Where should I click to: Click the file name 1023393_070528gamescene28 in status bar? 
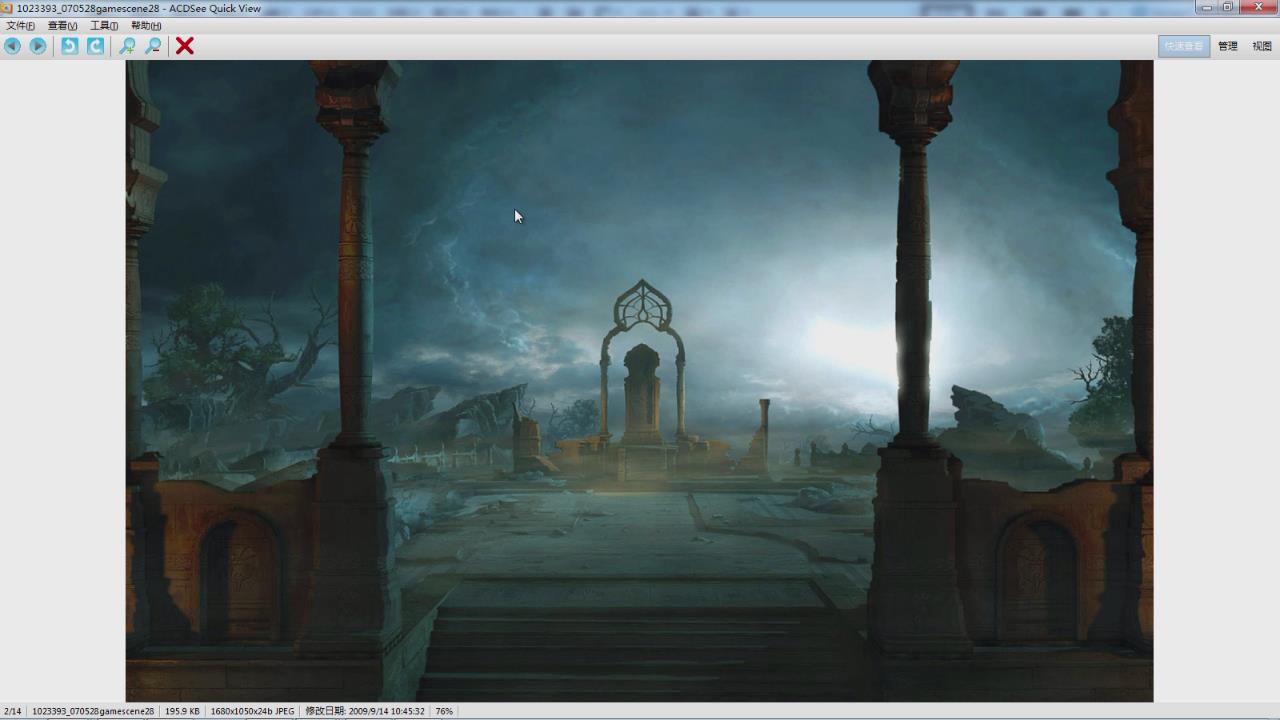(x=93, y=712)
